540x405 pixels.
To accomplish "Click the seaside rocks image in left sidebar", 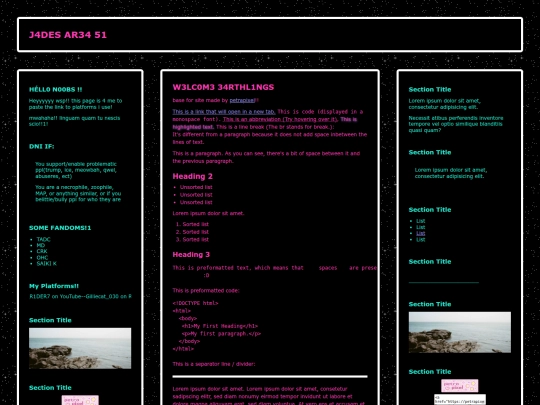I will [x=80, y=348].
